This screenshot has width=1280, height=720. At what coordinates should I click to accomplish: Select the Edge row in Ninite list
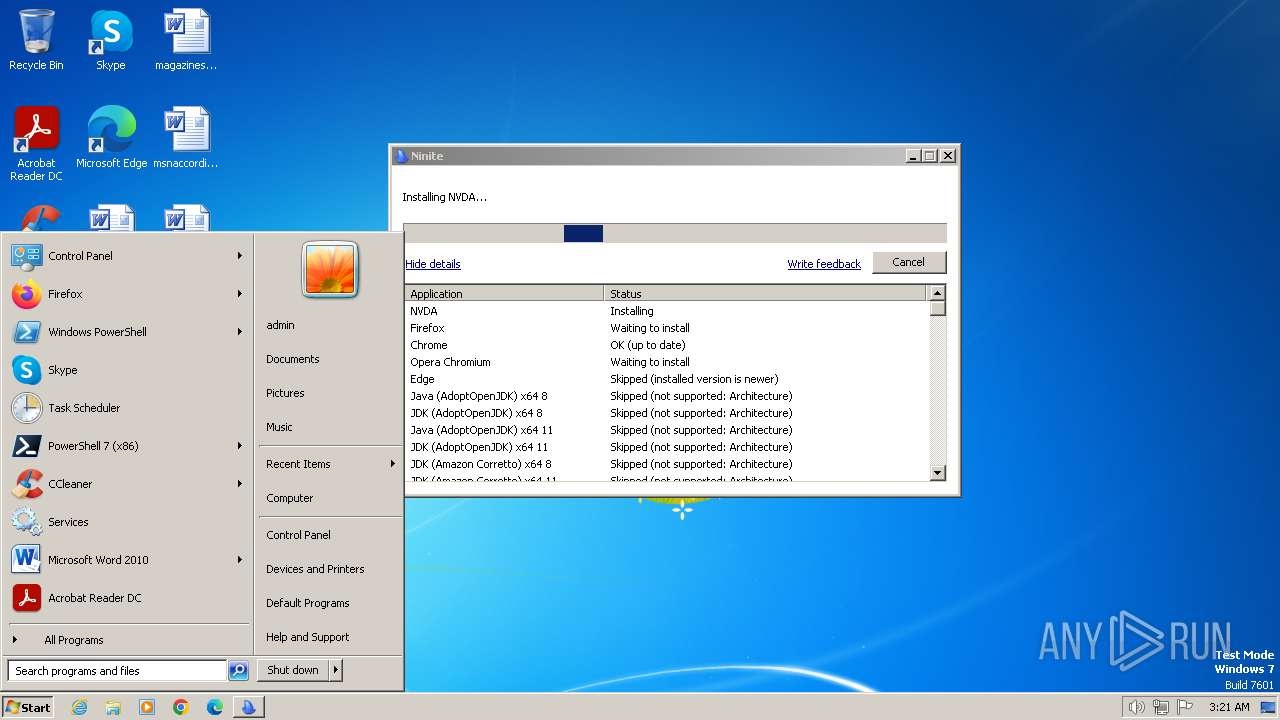667,379
